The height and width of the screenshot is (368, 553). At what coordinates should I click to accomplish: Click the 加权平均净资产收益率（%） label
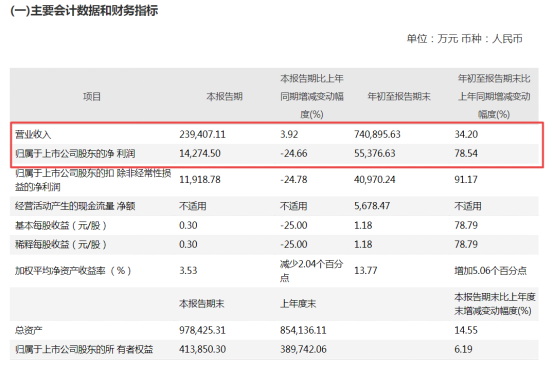pyautogui.click(x=73, y=271)
